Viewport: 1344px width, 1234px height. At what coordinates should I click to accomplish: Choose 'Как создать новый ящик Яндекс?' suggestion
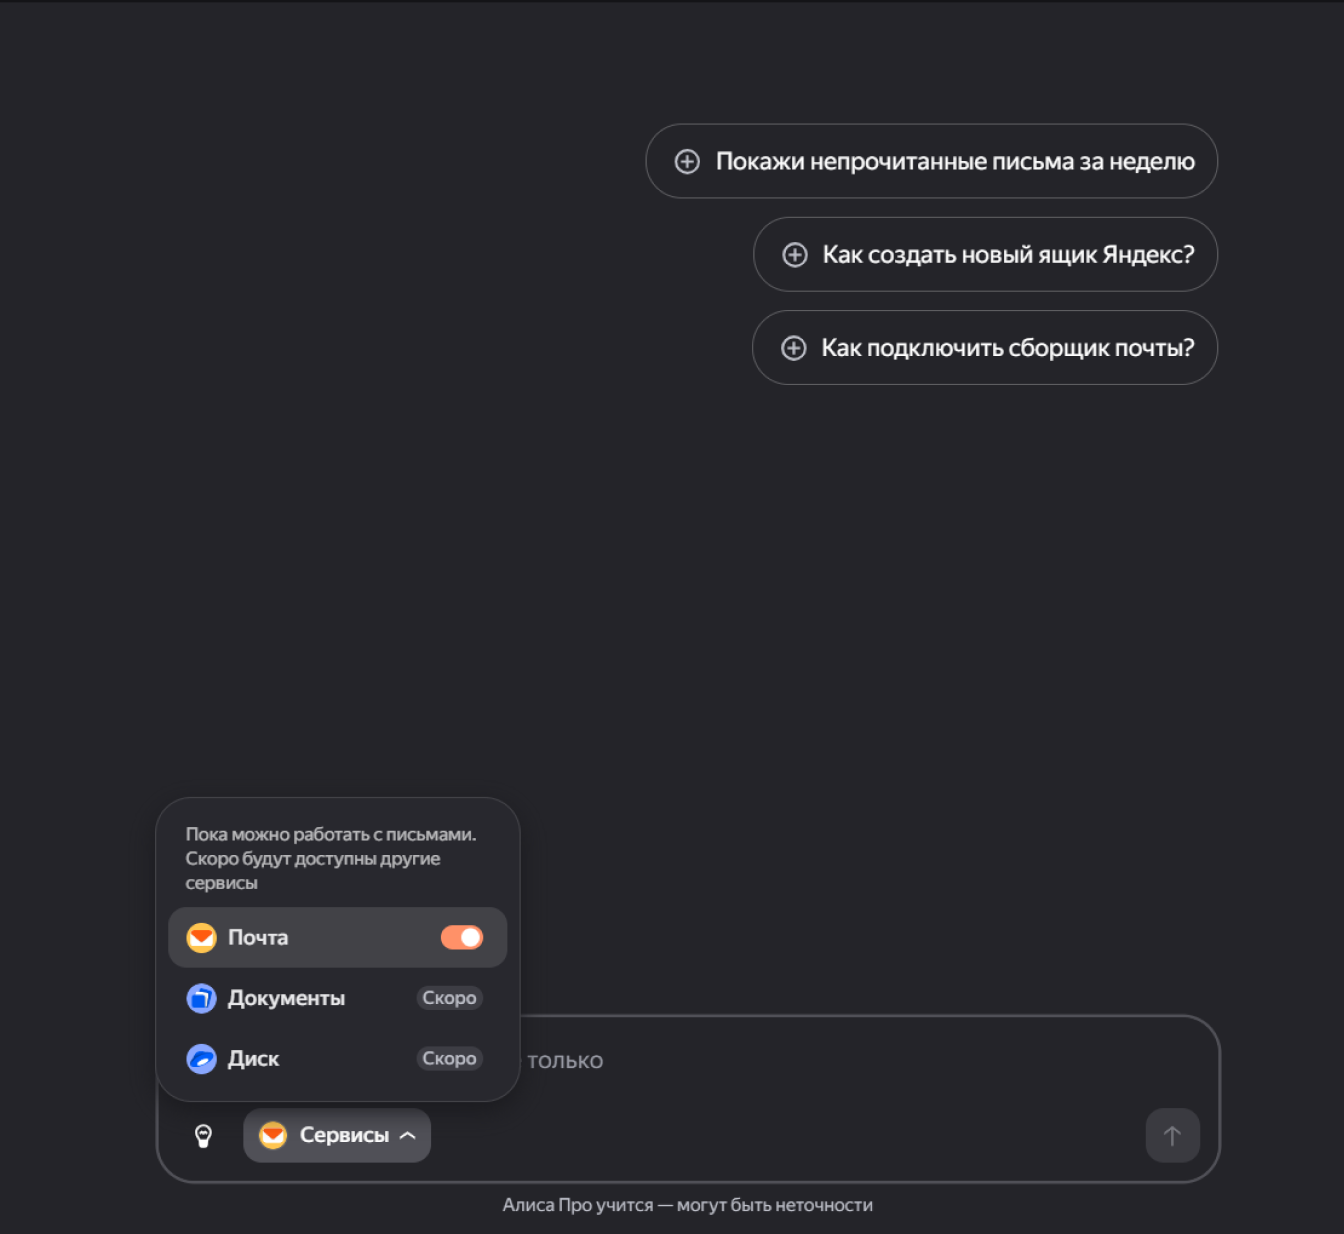[x=1008, y=255]
